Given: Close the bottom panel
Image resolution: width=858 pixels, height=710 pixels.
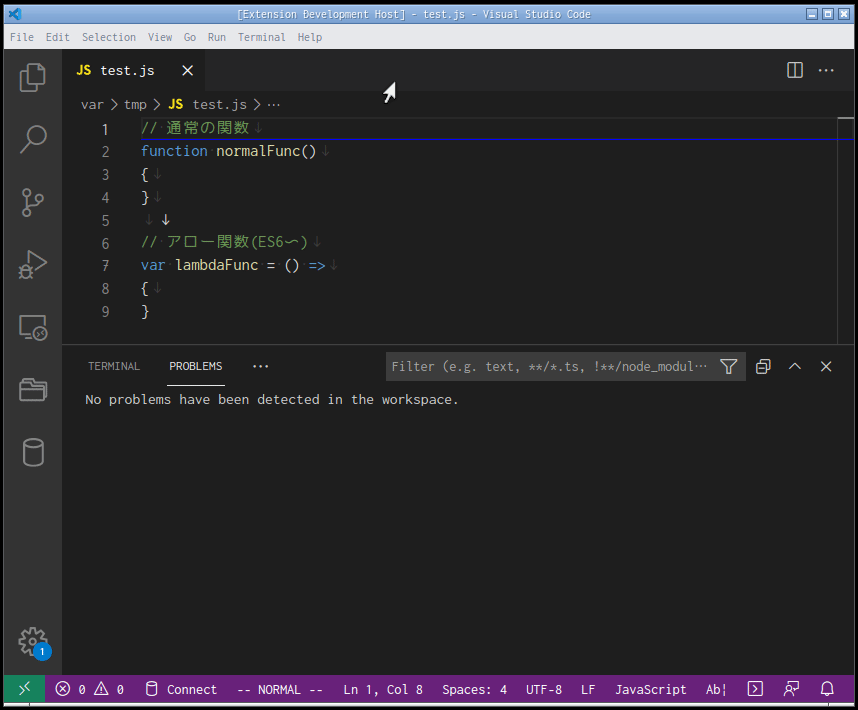Looking at the screenshot, I should (x=826, y=366).
